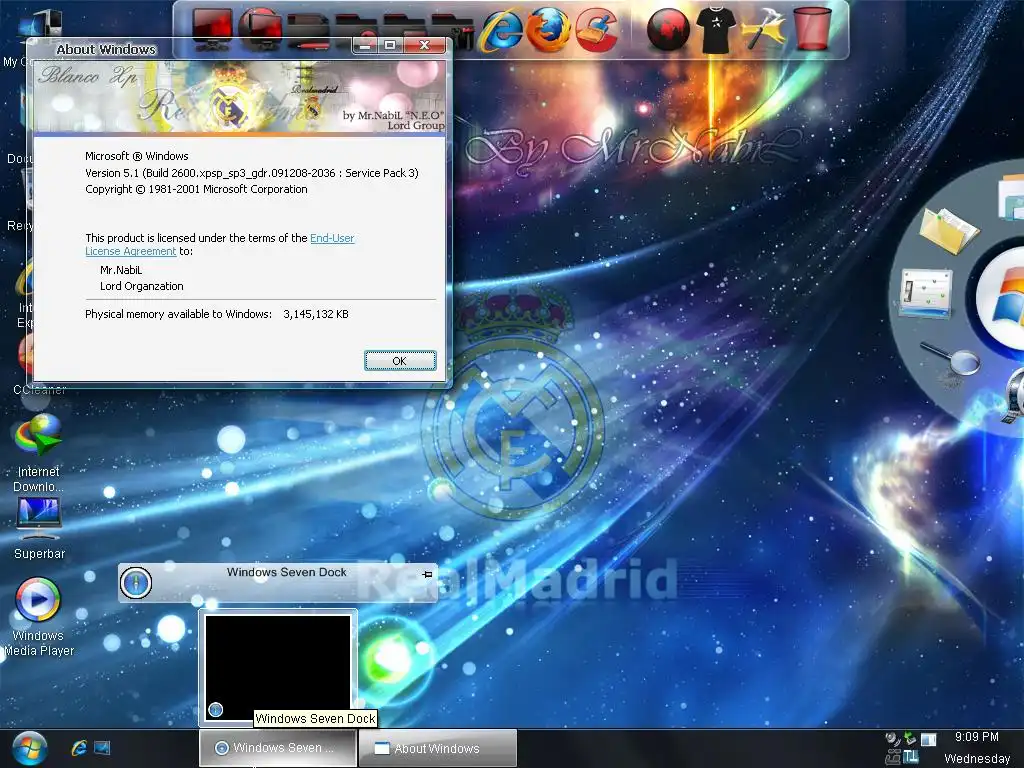Open the dark drive icon in top dock

click(308, 30)
